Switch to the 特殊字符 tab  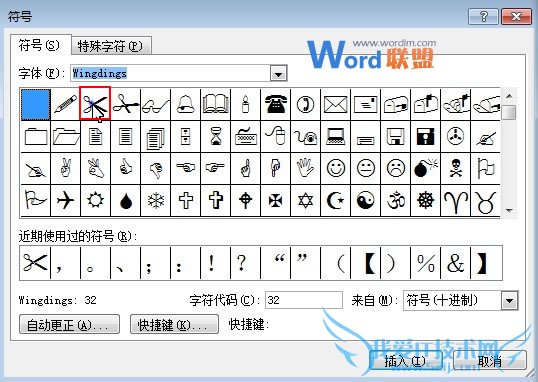click(x=111, y=46)
